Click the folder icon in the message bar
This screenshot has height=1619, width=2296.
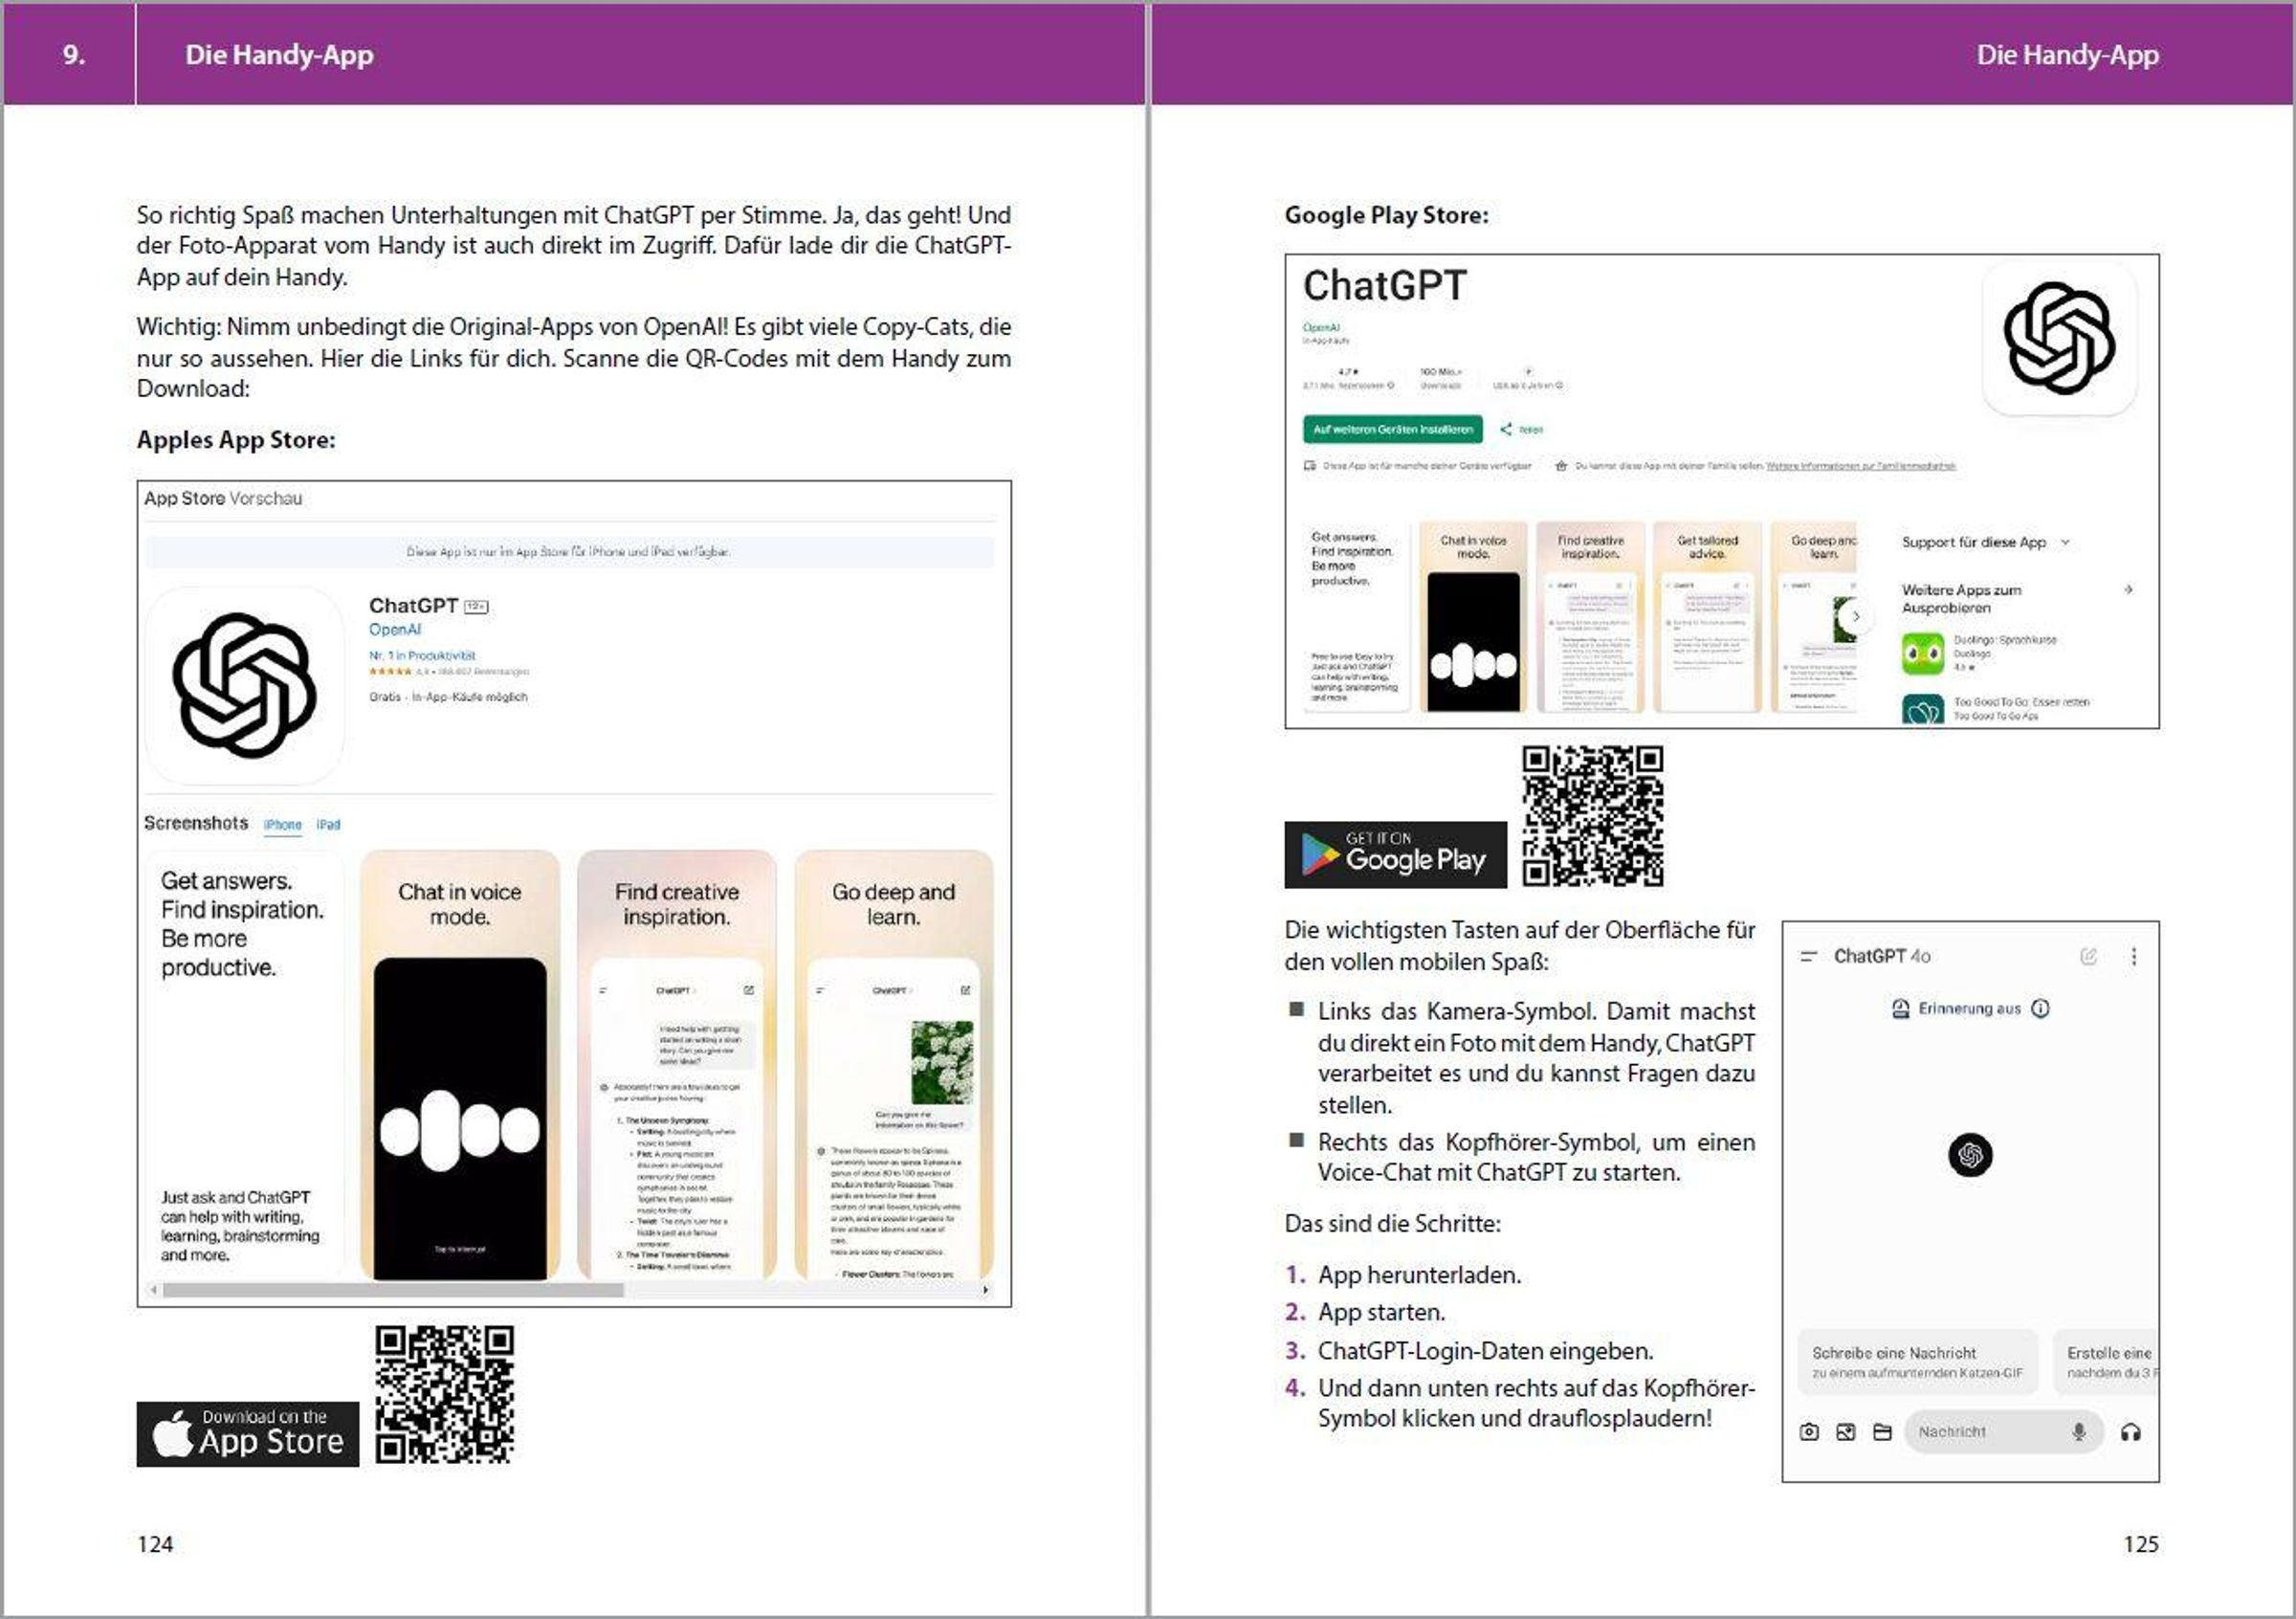point(1882,1432)
